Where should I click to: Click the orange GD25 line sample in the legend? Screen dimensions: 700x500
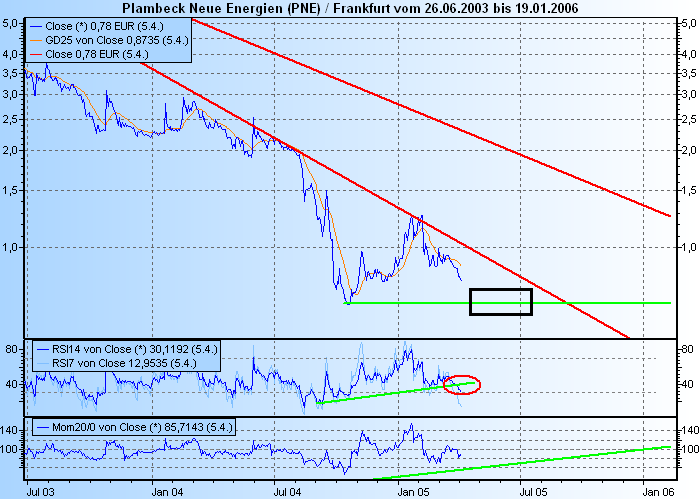[x=35, y=41]
